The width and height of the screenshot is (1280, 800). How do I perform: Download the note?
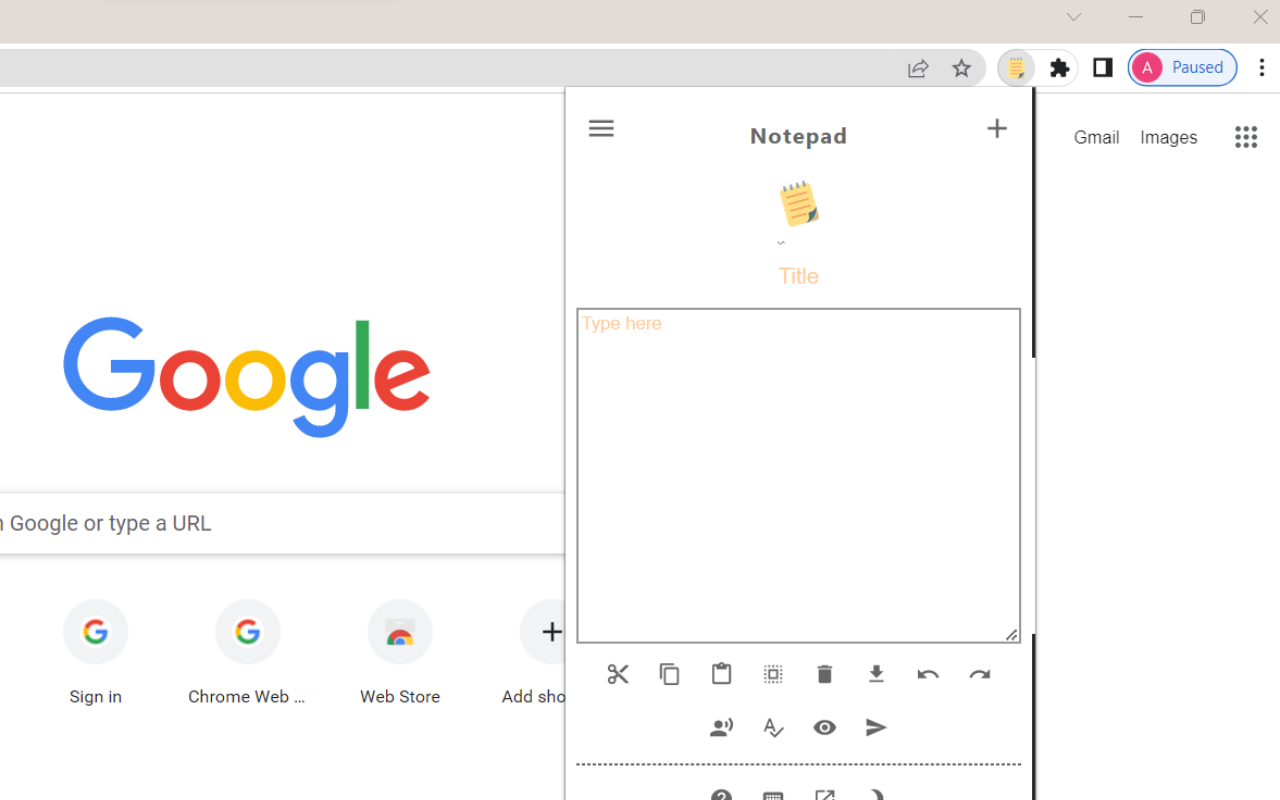coord(876,674)
